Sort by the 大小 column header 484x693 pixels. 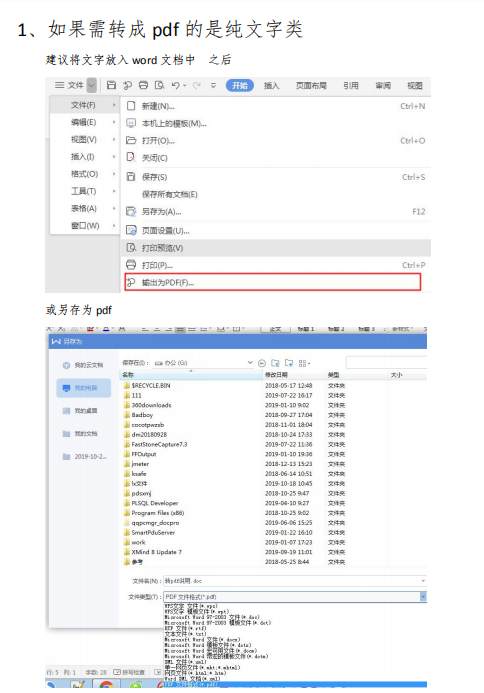pyautogui.click(x=408, y=375)
